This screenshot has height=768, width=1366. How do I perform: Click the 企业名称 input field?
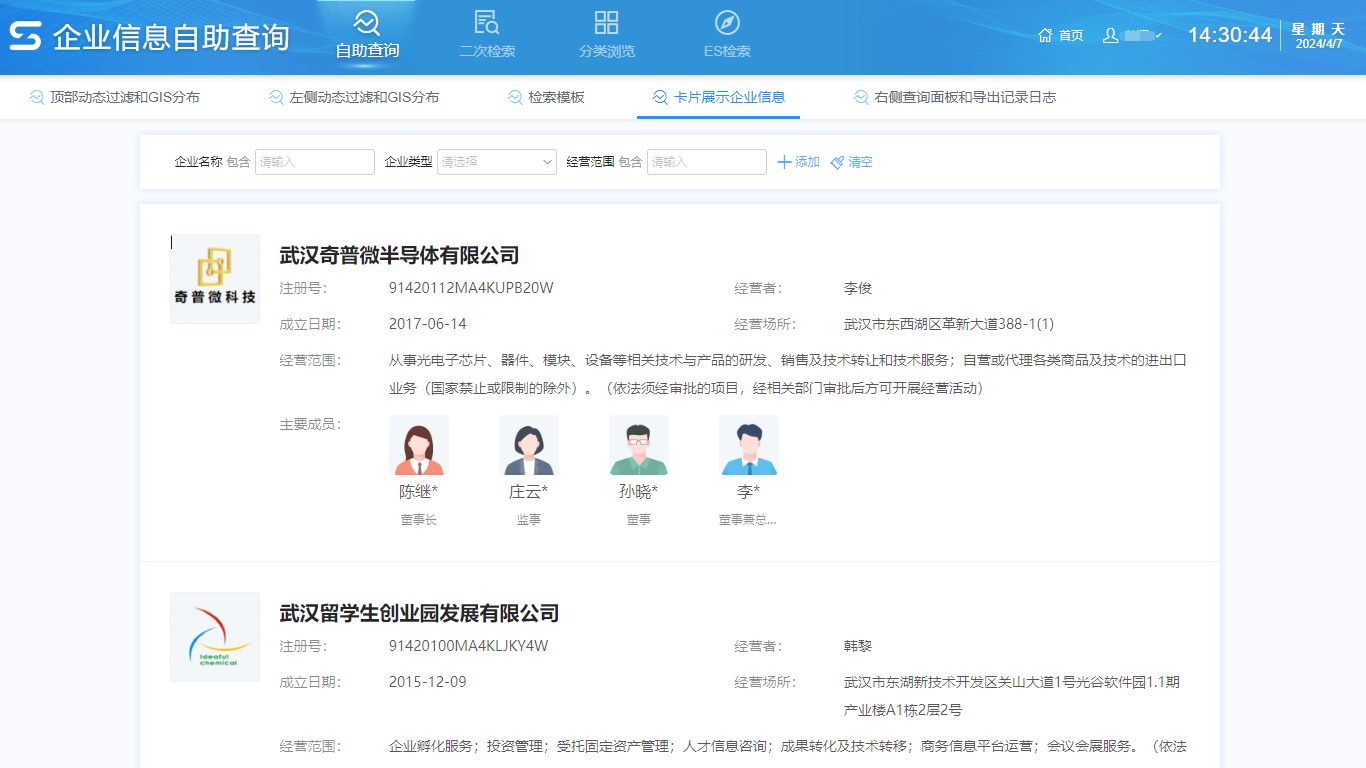(x=314, y=162)
